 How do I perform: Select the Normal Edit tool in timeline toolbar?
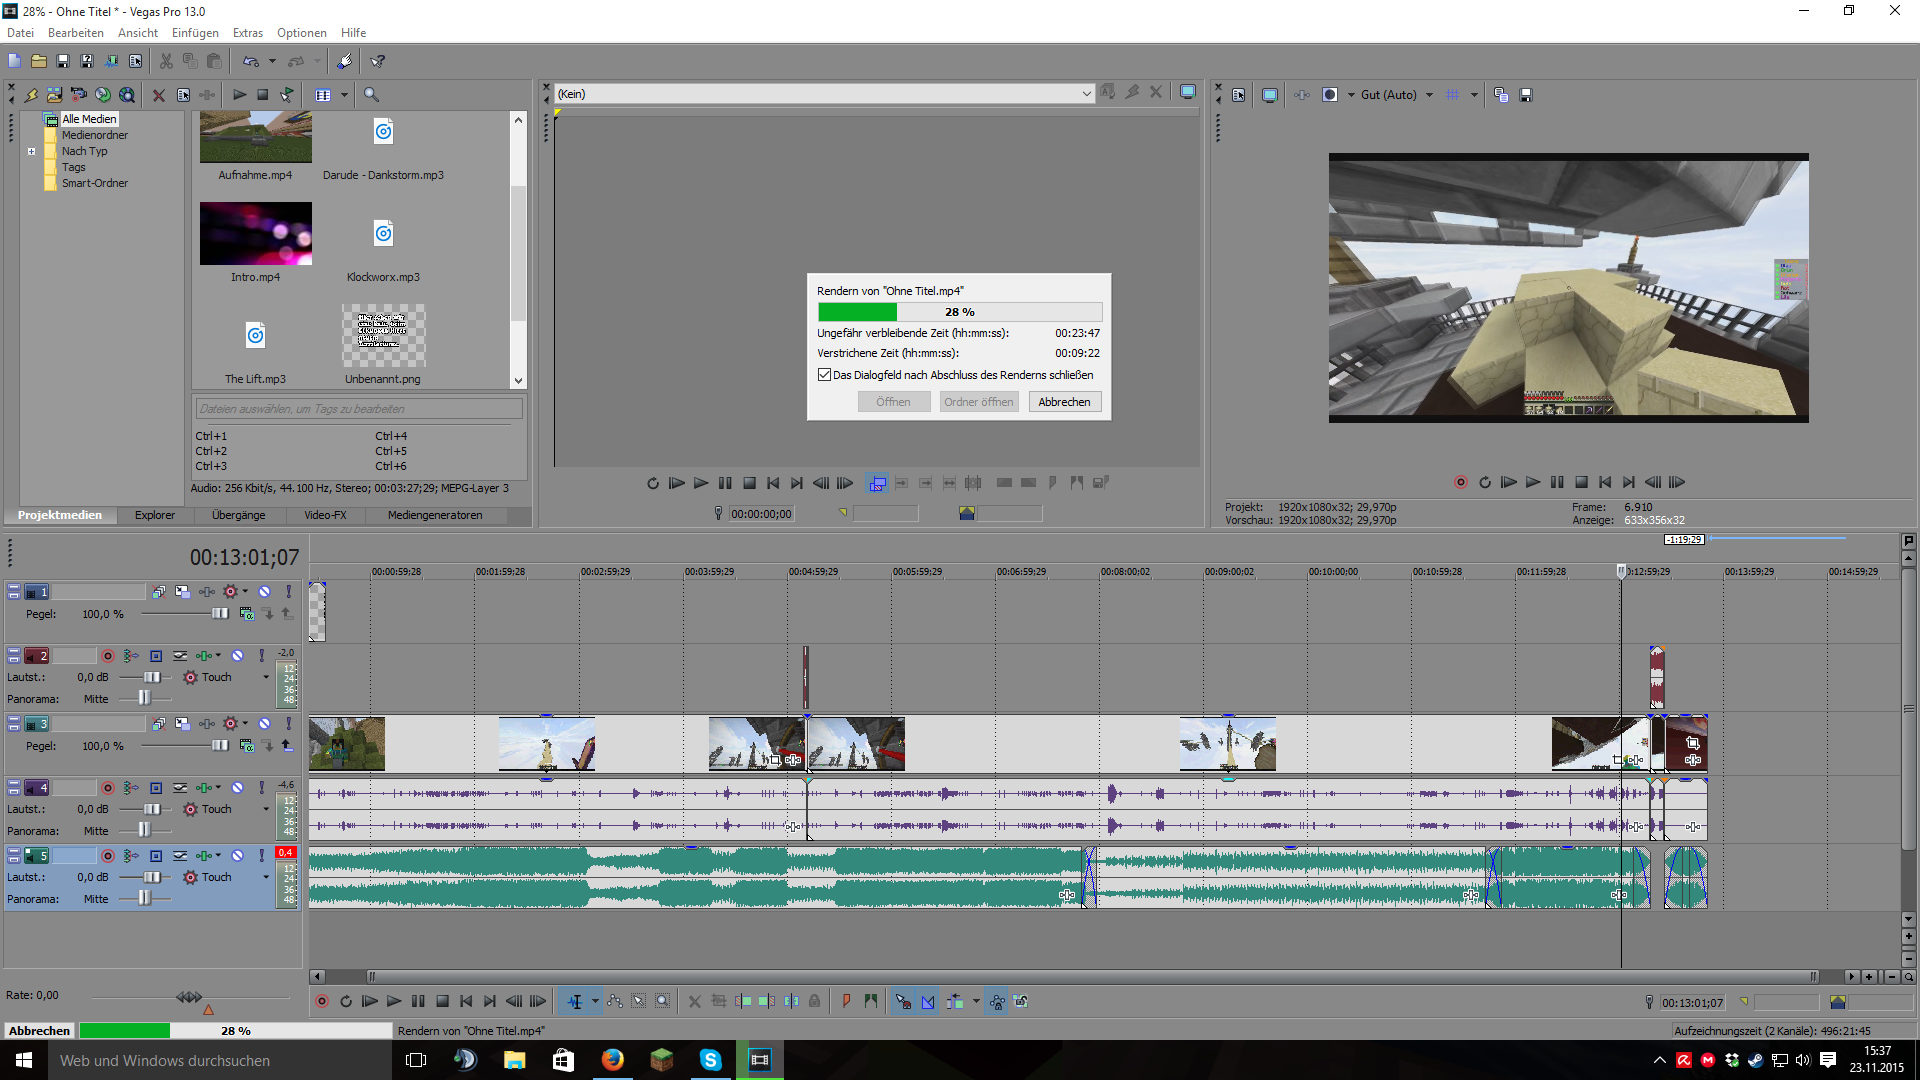pyautogui.click(x=575, y=1002)
